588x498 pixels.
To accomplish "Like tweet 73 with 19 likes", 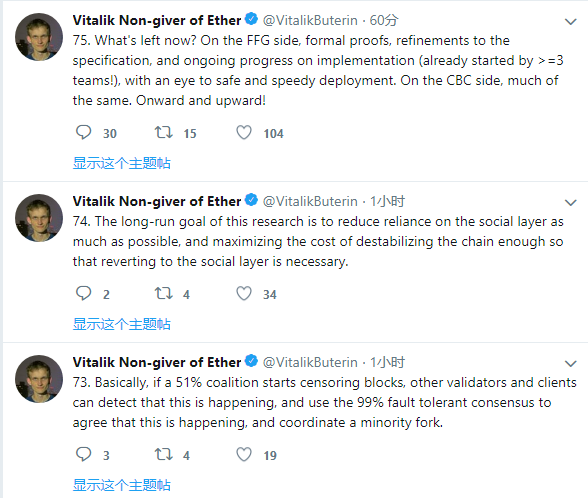I will click(244, 454).
